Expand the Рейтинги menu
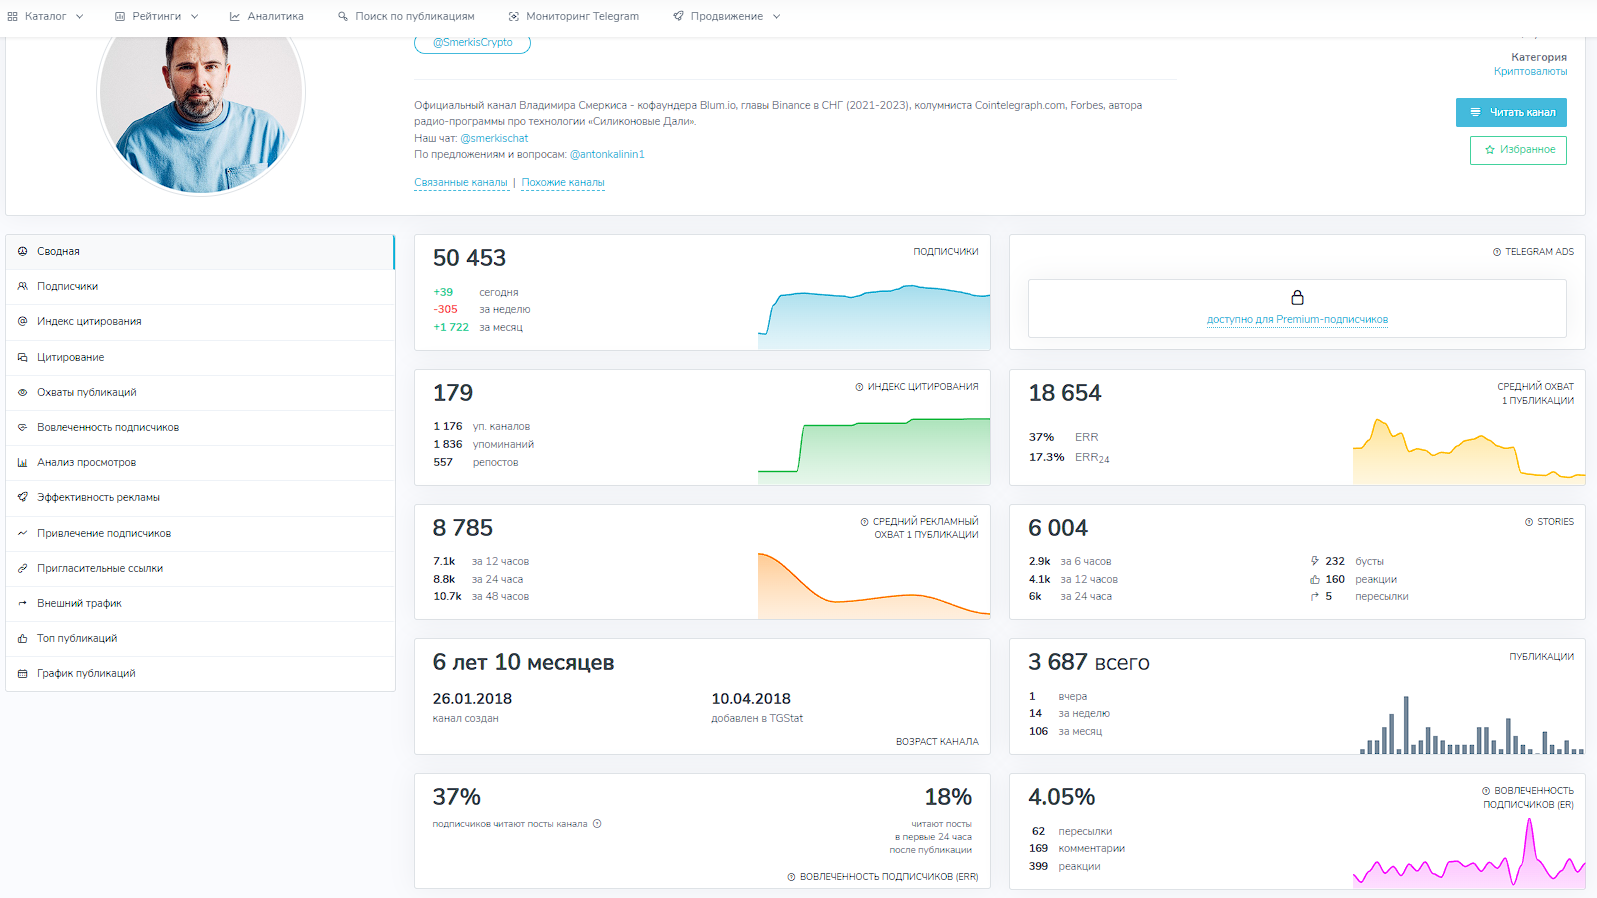Viewport: 1597px width, 898px height. click(x=156, y=16)
